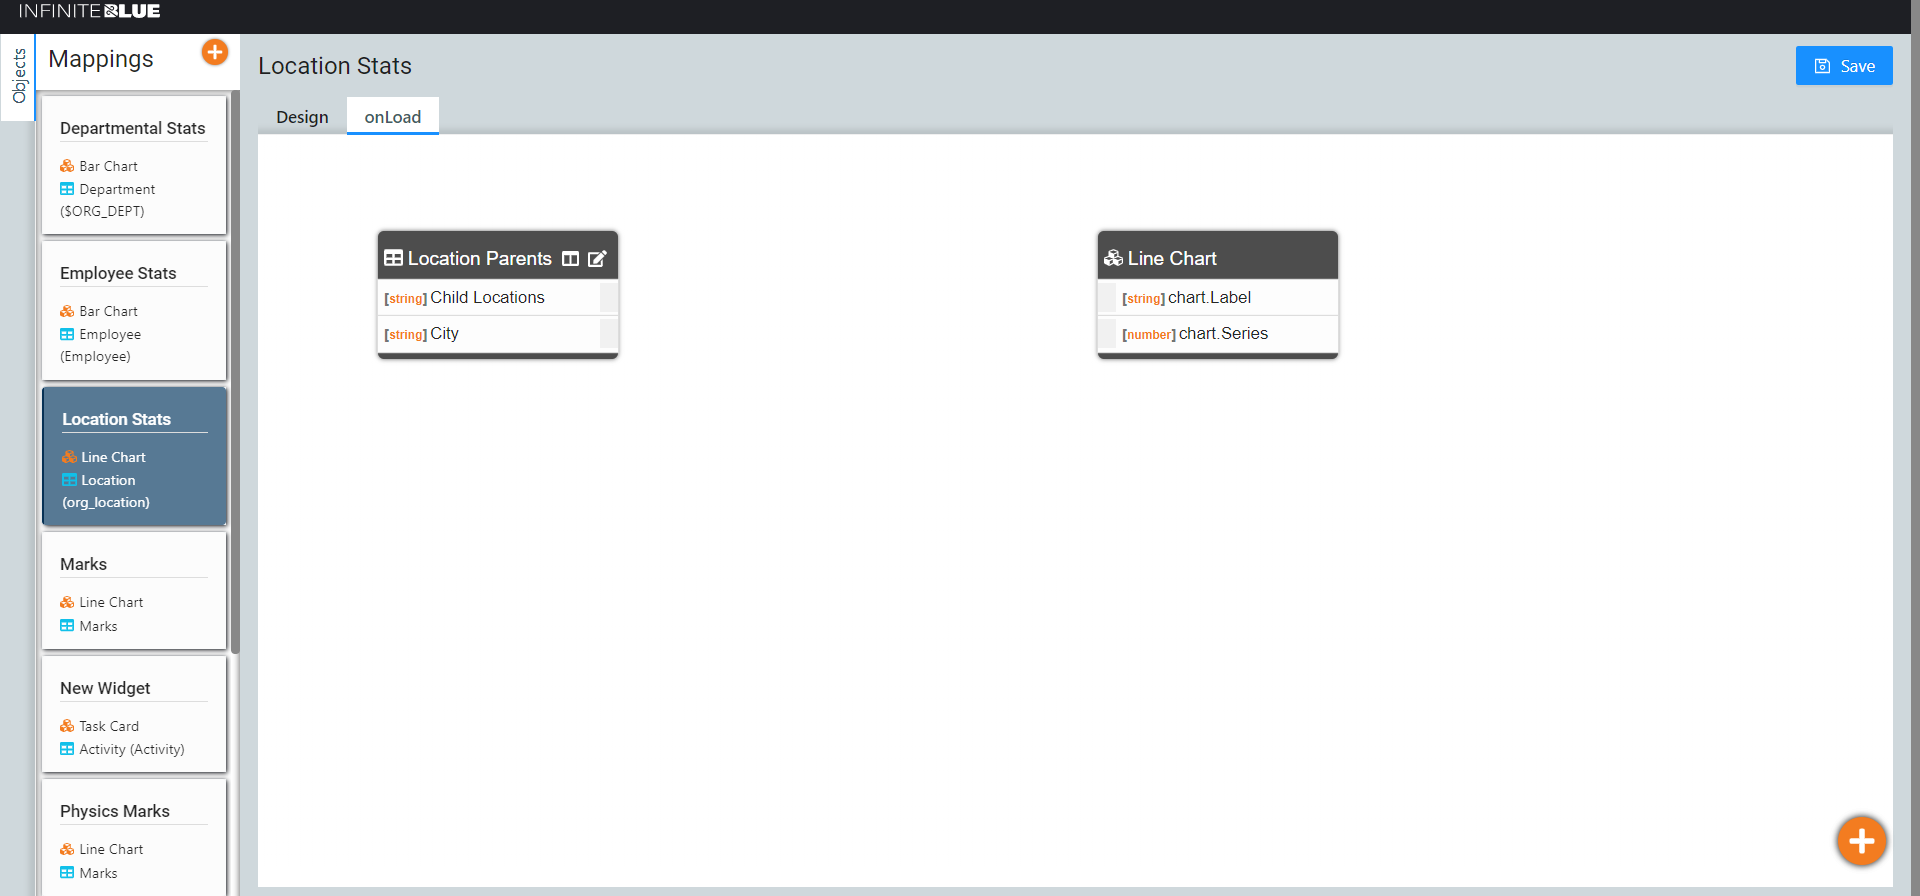The width and height of the screenshot is (1920, 896).
Task: Click the Child Locations output connector
Action: 608,297
